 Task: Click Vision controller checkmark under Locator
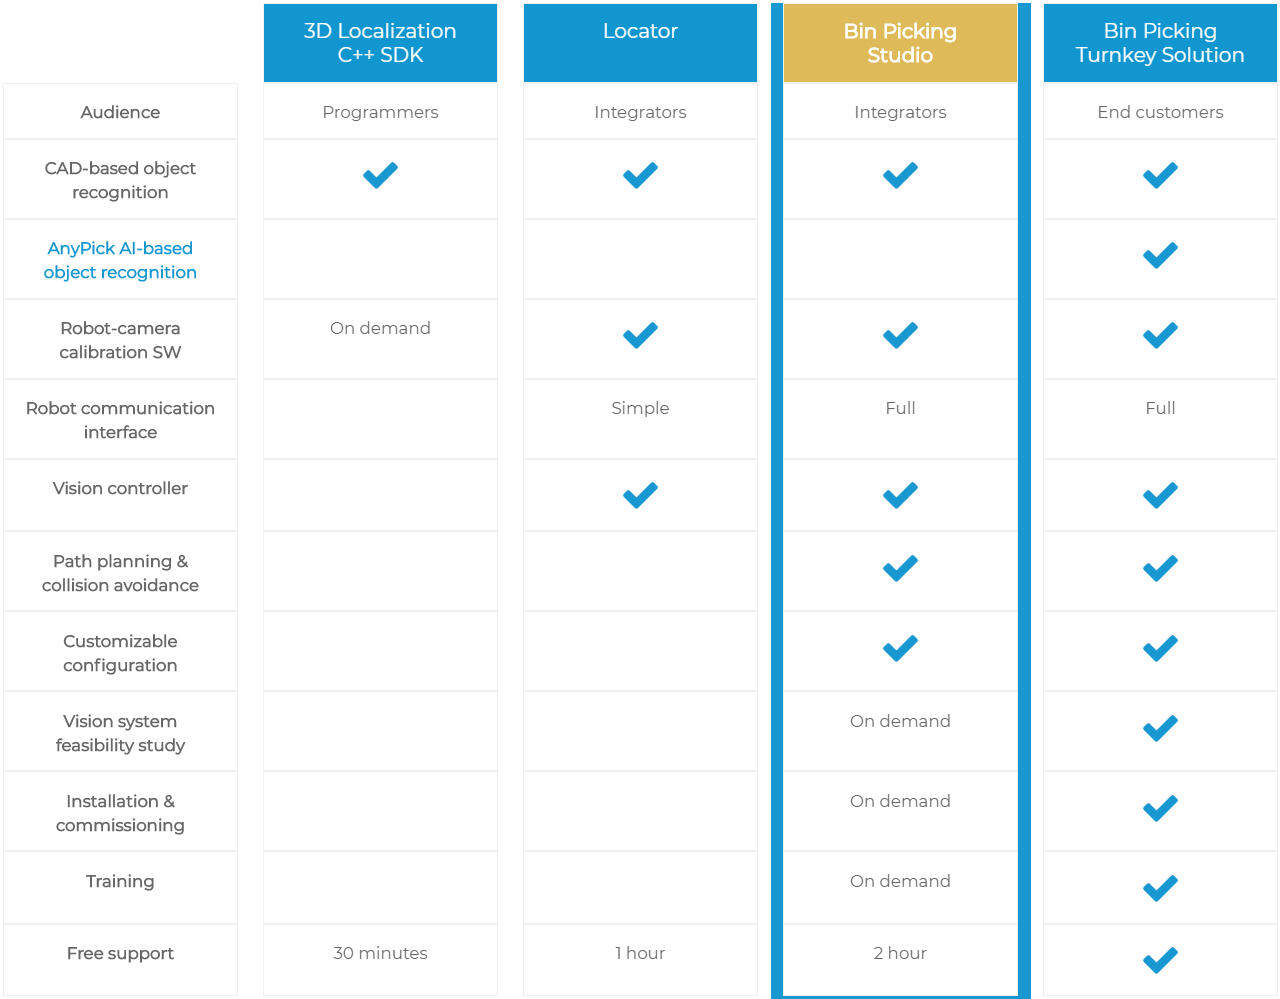(x=640, y=495)
